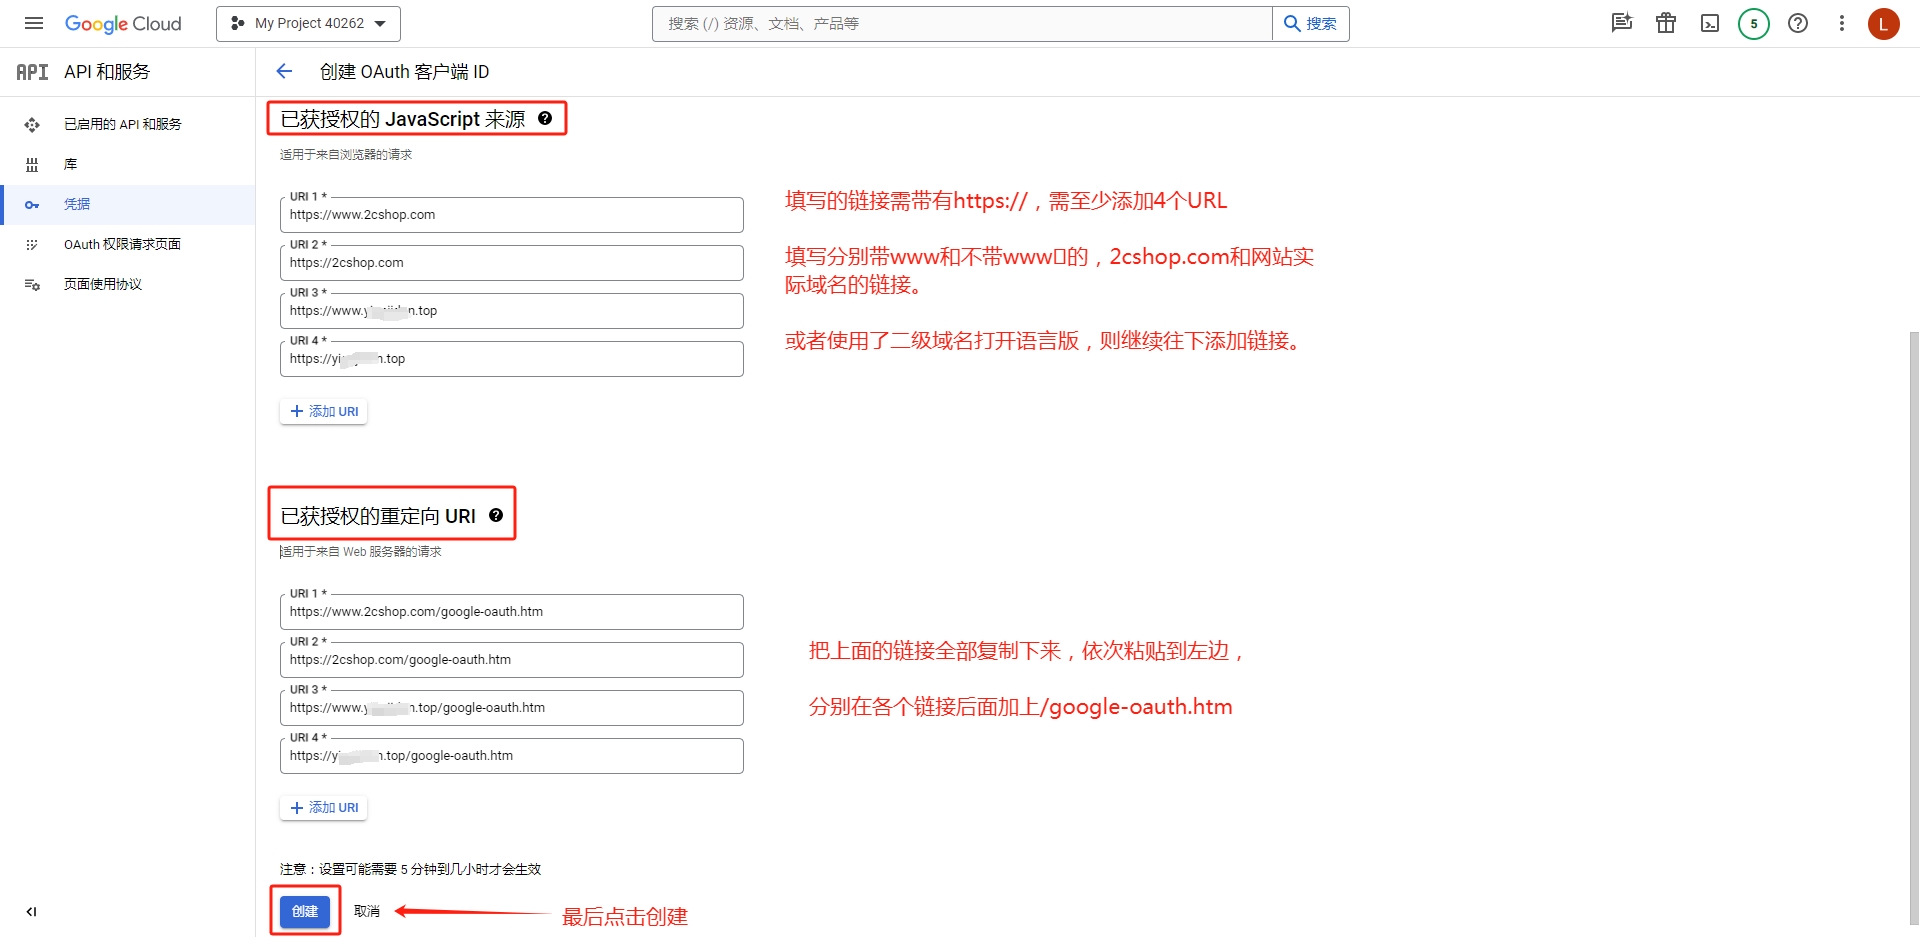Viewport: 1920px width, 937px height.
Task: Open the hamburger navigation menu
Action: [34, 23]
